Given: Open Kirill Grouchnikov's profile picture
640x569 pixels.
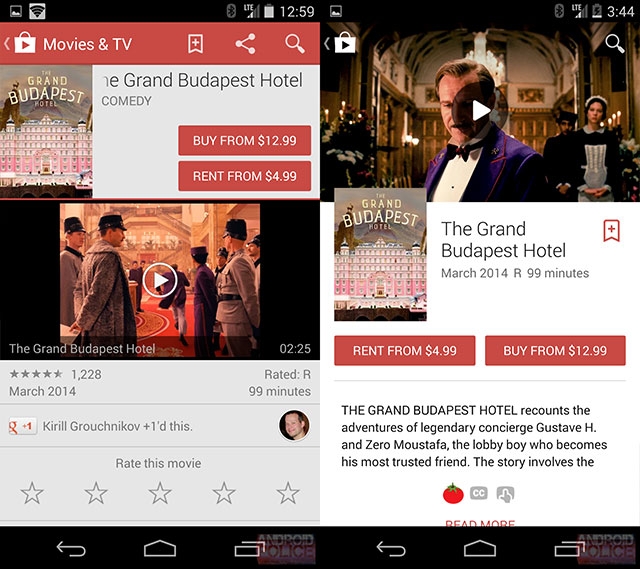Looking at the screenshot, I should pos(293,426).
